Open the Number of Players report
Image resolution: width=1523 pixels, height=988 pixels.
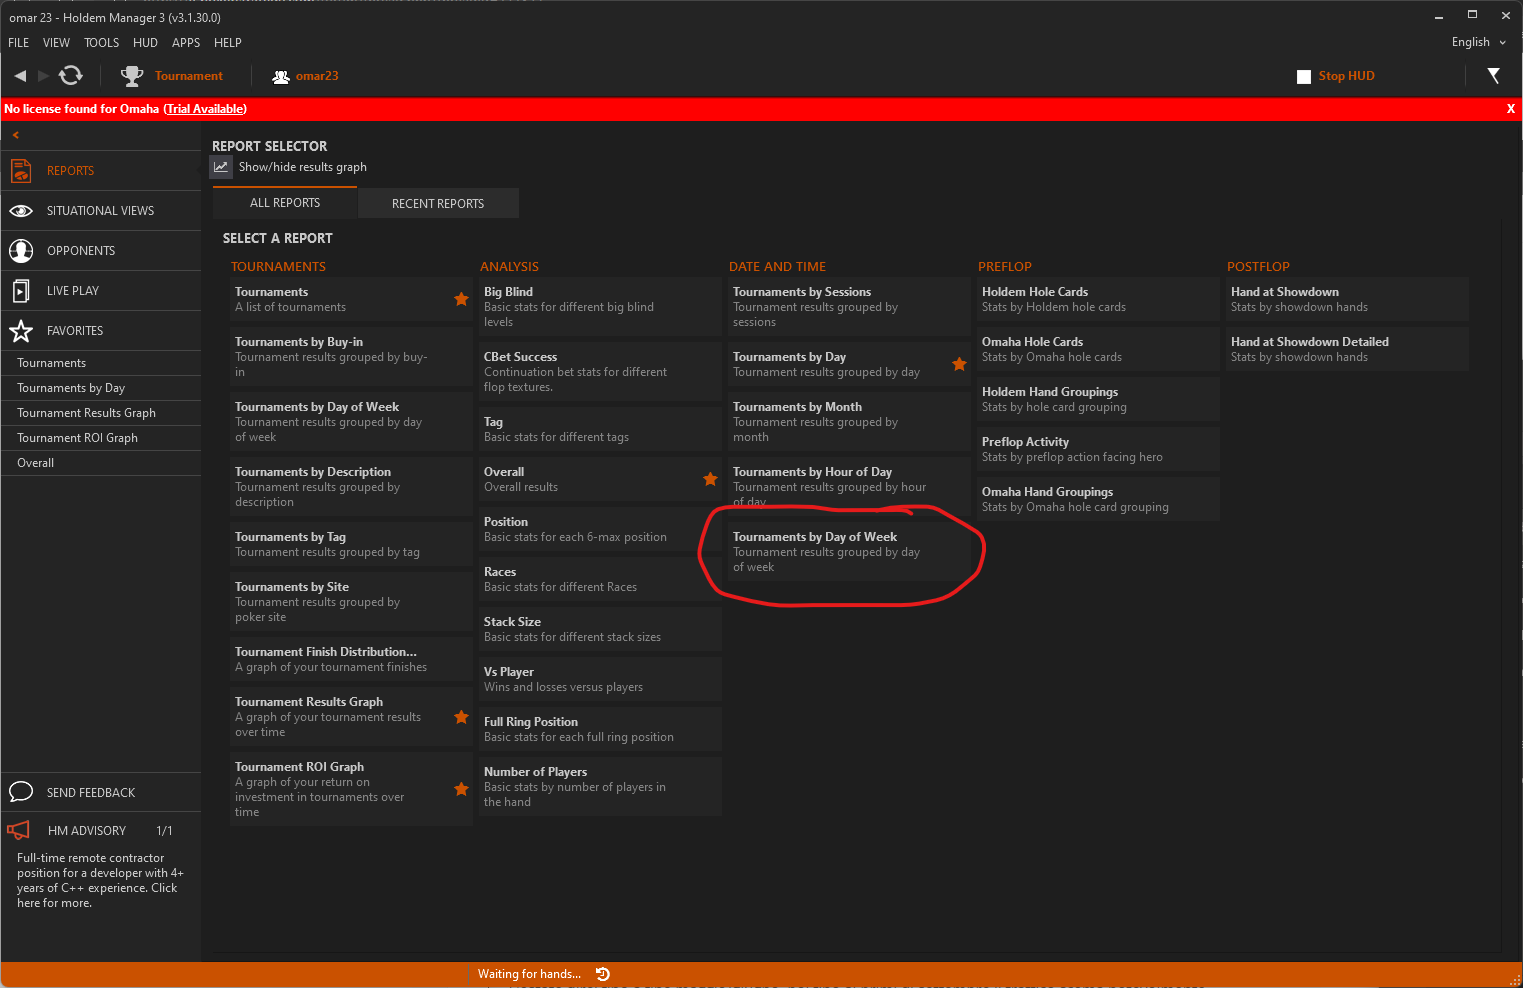pyautogui.click(x=600, y=787)
